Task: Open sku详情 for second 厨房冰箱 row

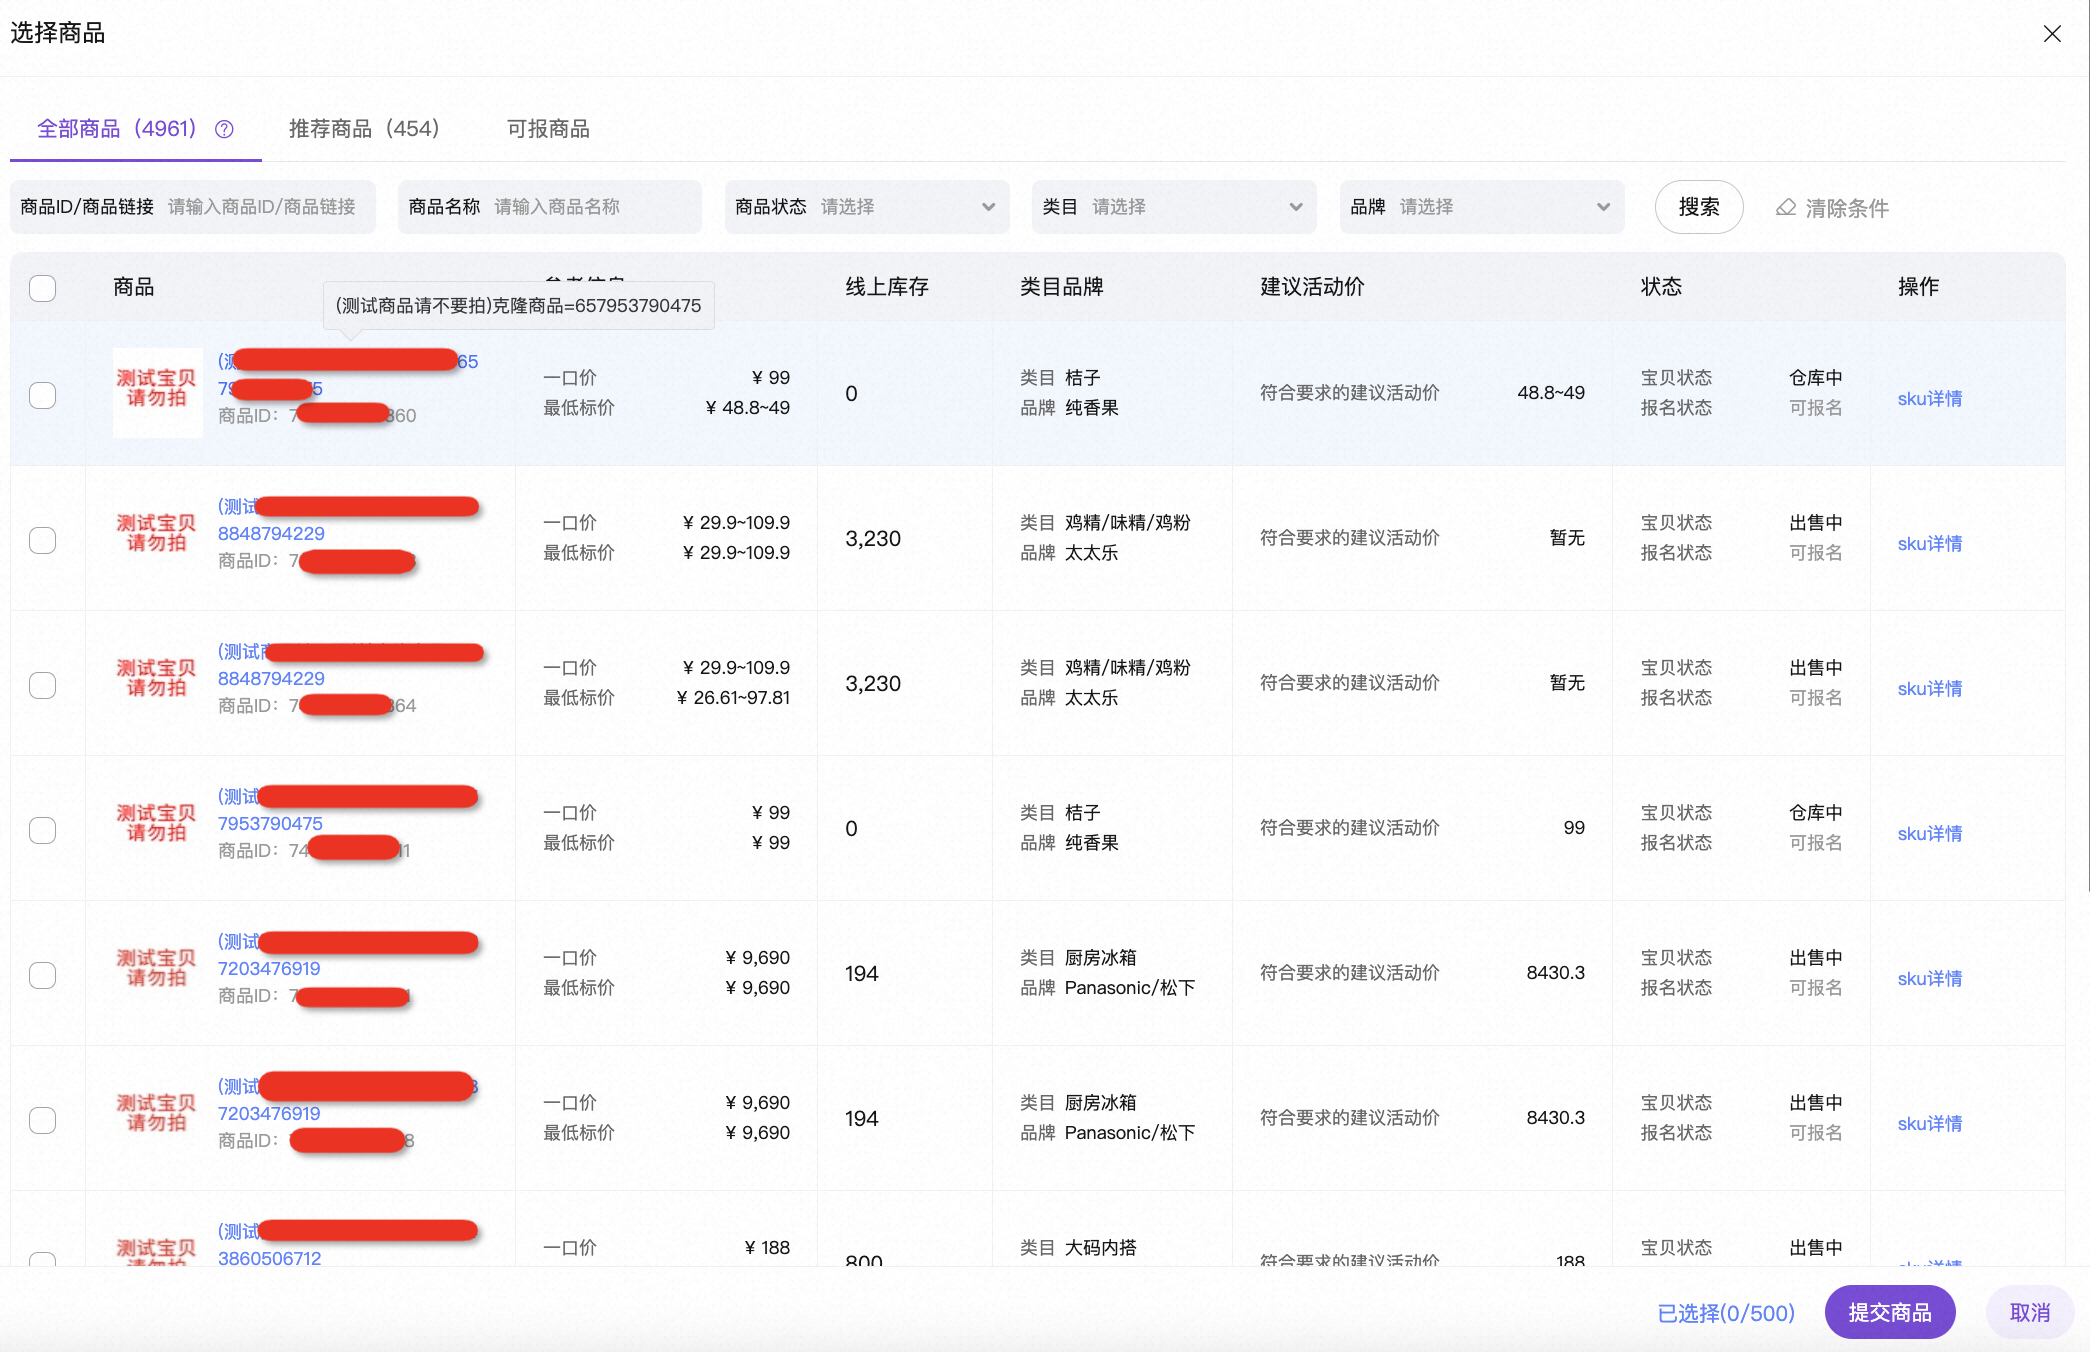Action: (x=1929, y=1123)
